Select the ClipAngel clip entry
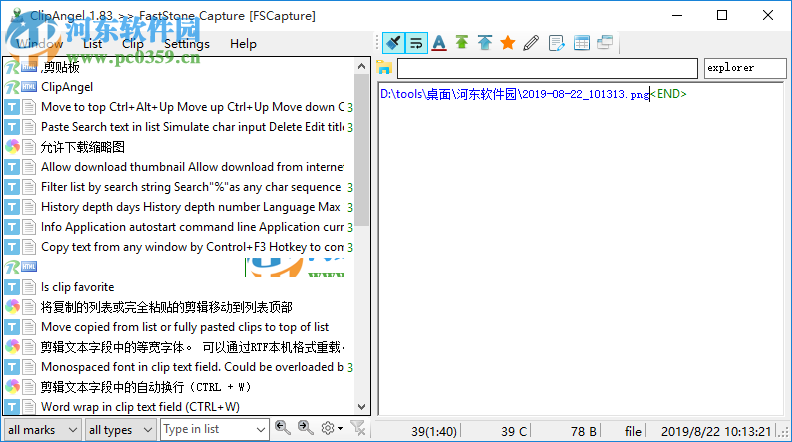Viewport: 792px width, 442px height. tap(179, 87)
